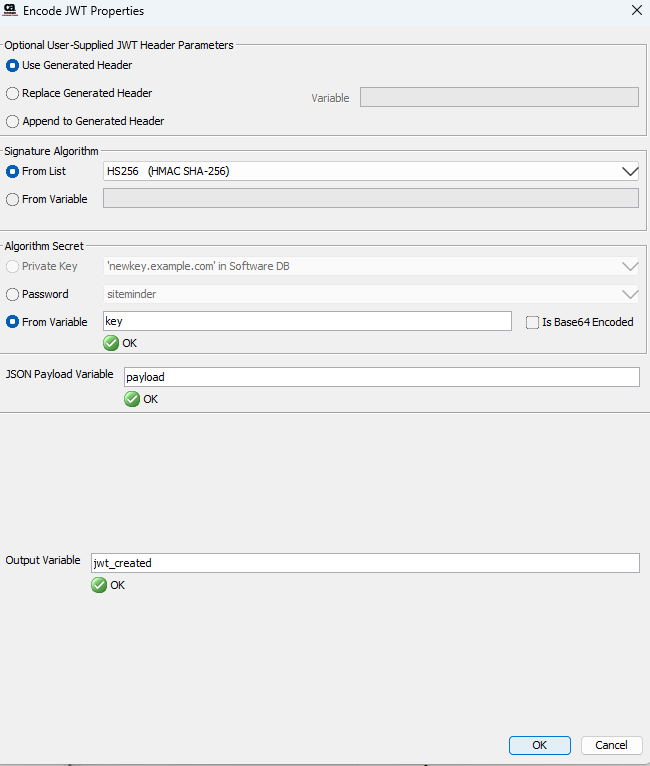Click the green checkmark under payload field
This screenshot has height=766, width=650.
tap(131, 399)
